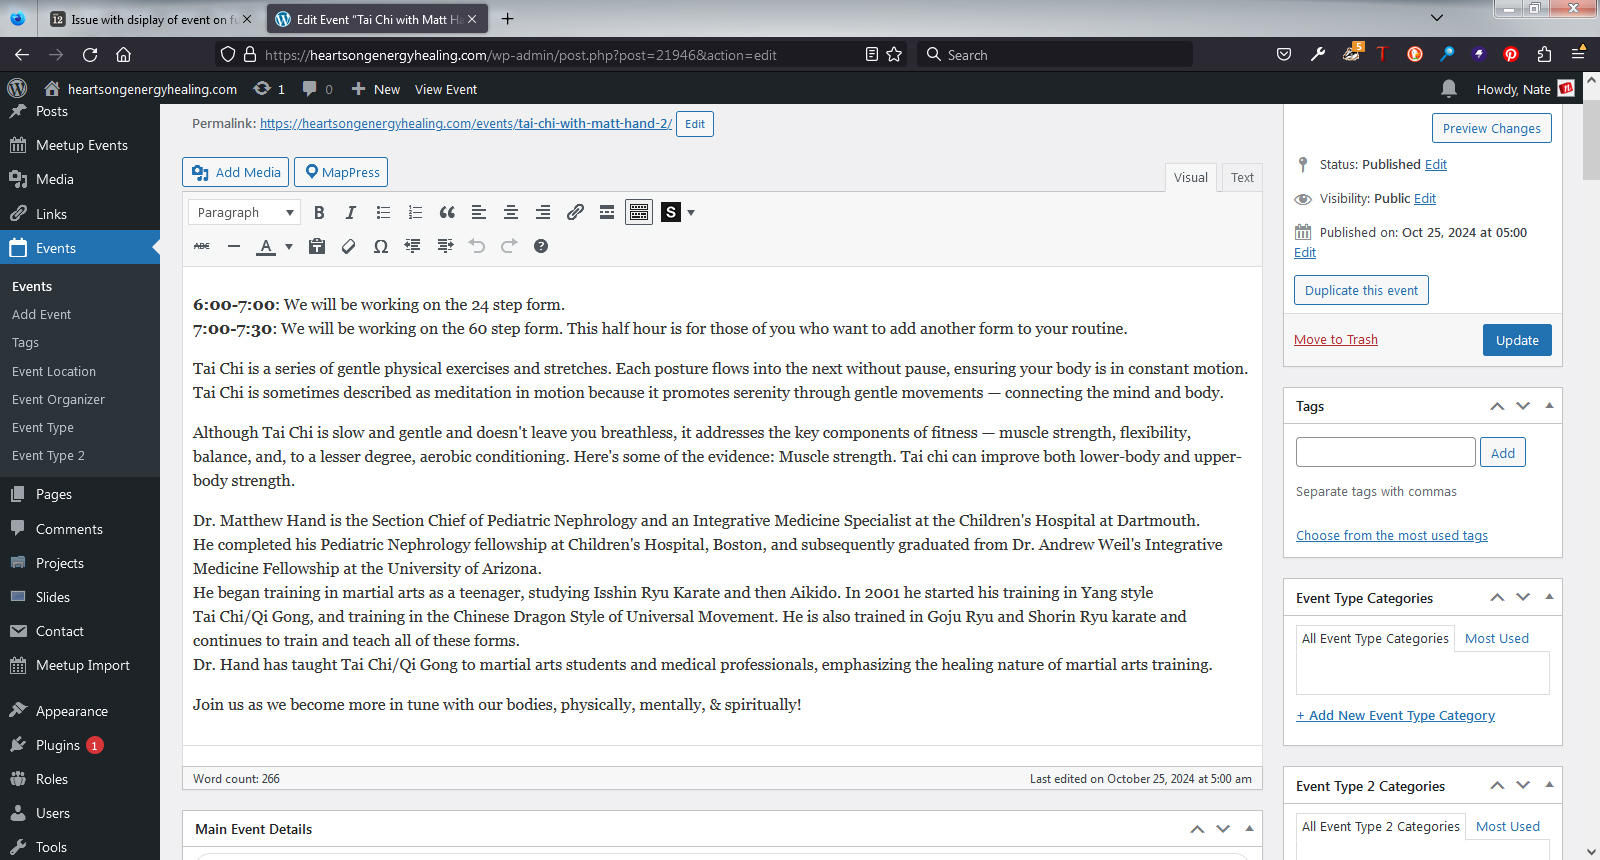Screen dimensions: 1600x860
Task: Click the Paste as text icon
Action: 317,246
